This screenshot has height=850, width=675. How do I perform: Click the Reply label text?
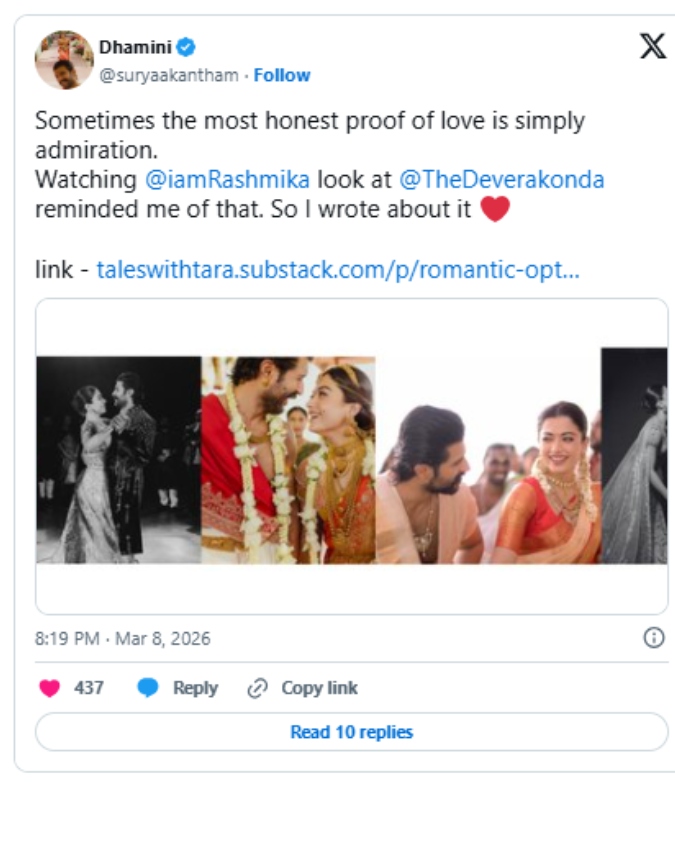199,687
